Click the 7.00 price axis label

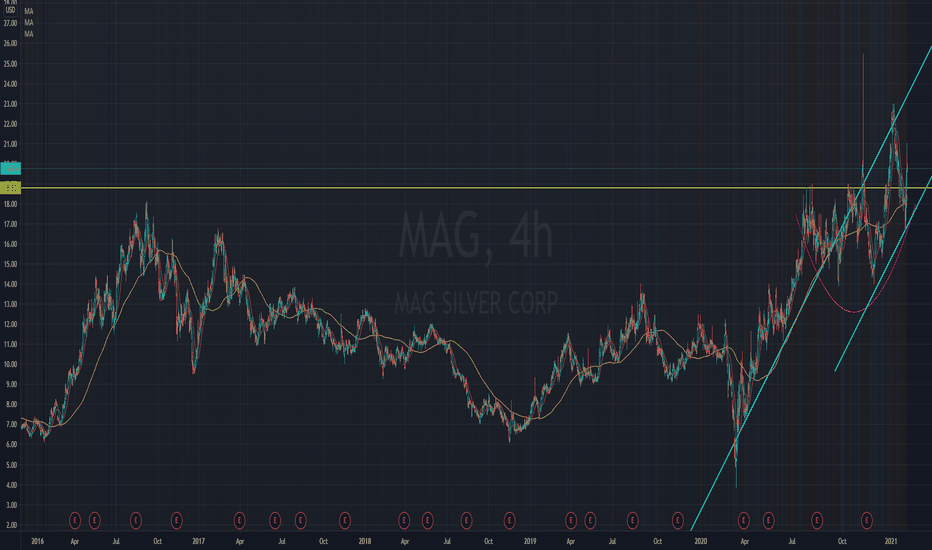(x=11, y=425)
